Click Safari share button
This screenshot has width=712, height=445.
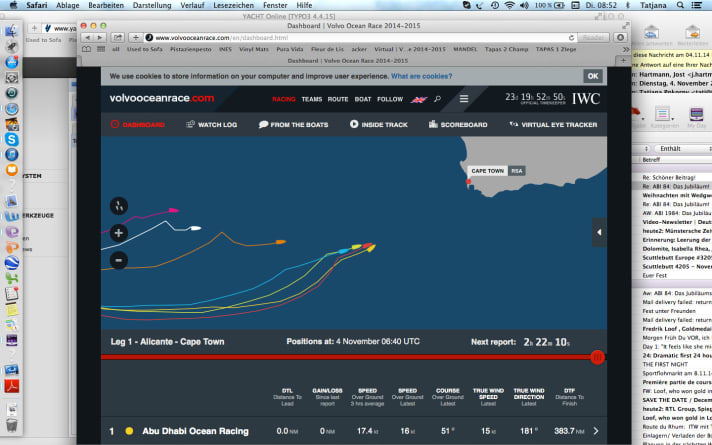point(118,38)
